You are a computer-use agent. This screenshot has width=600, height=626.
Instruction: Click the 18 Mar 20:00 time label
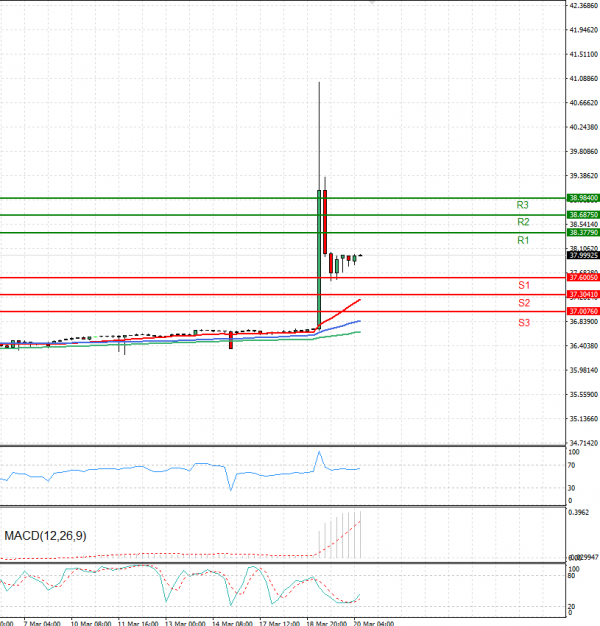coord(327,623)
